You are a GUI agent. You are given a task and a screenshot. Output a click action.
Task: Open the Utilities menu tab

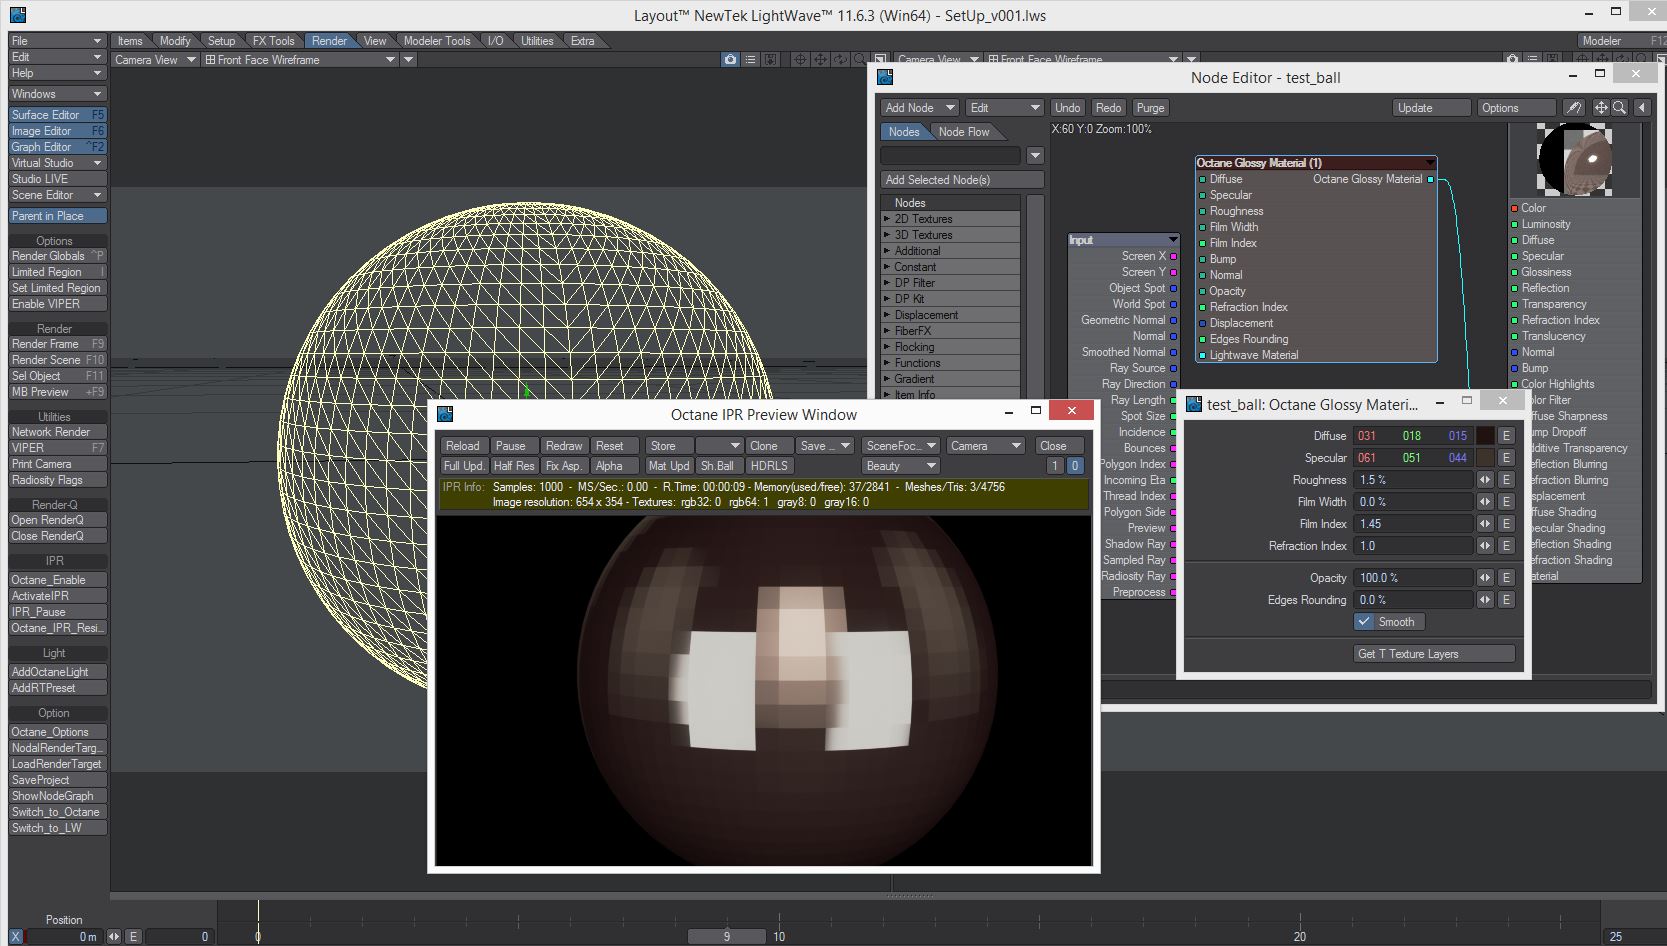(537, 41)
